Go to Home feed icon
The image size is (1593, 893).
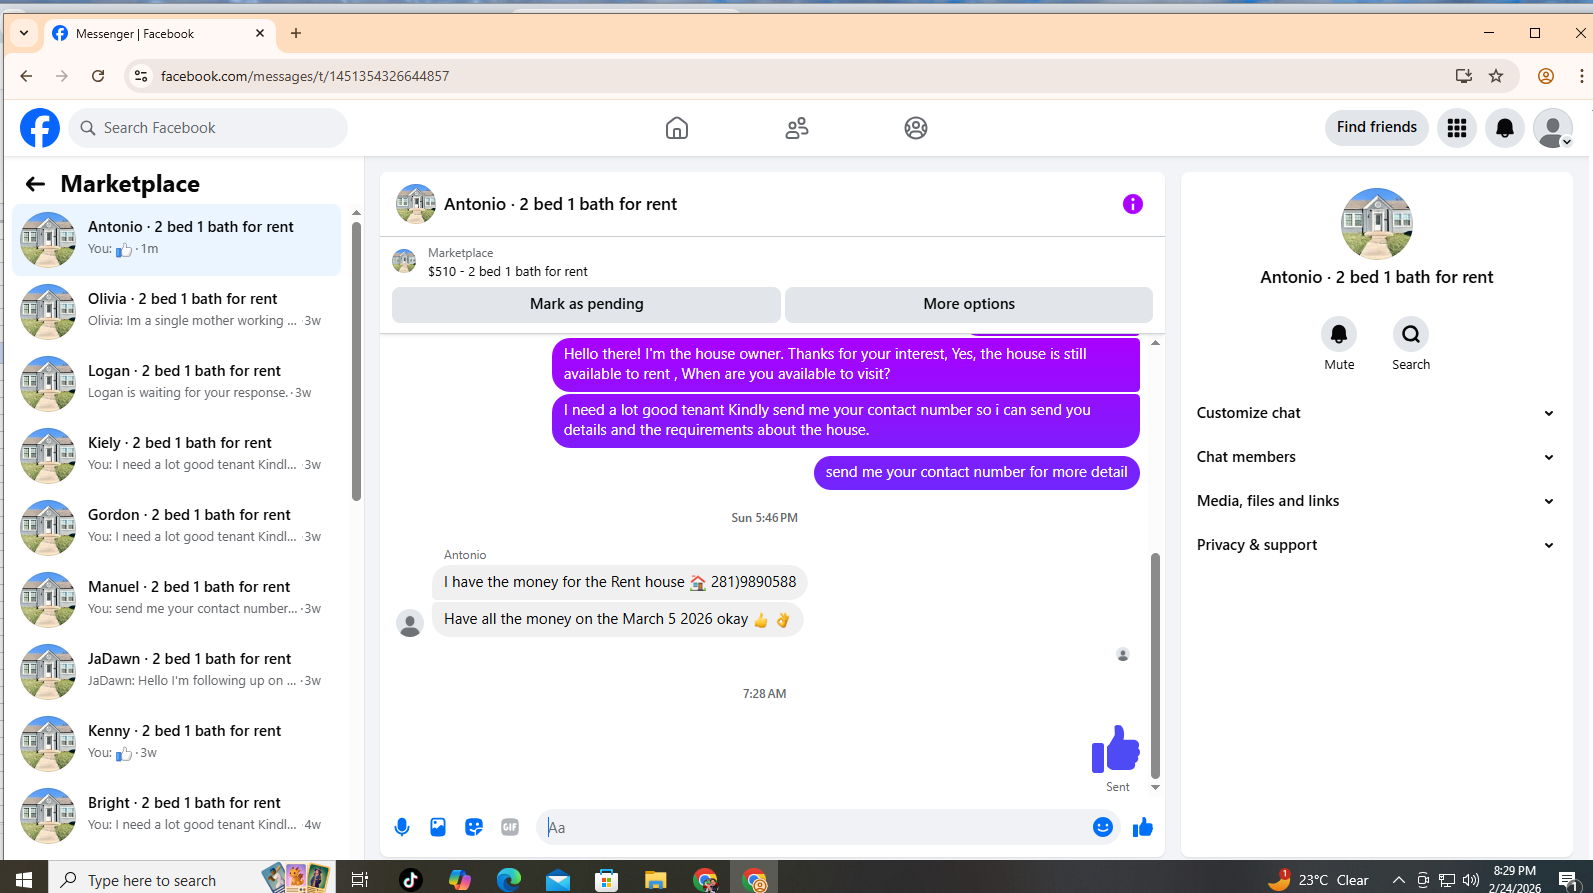tap(677, 128)
